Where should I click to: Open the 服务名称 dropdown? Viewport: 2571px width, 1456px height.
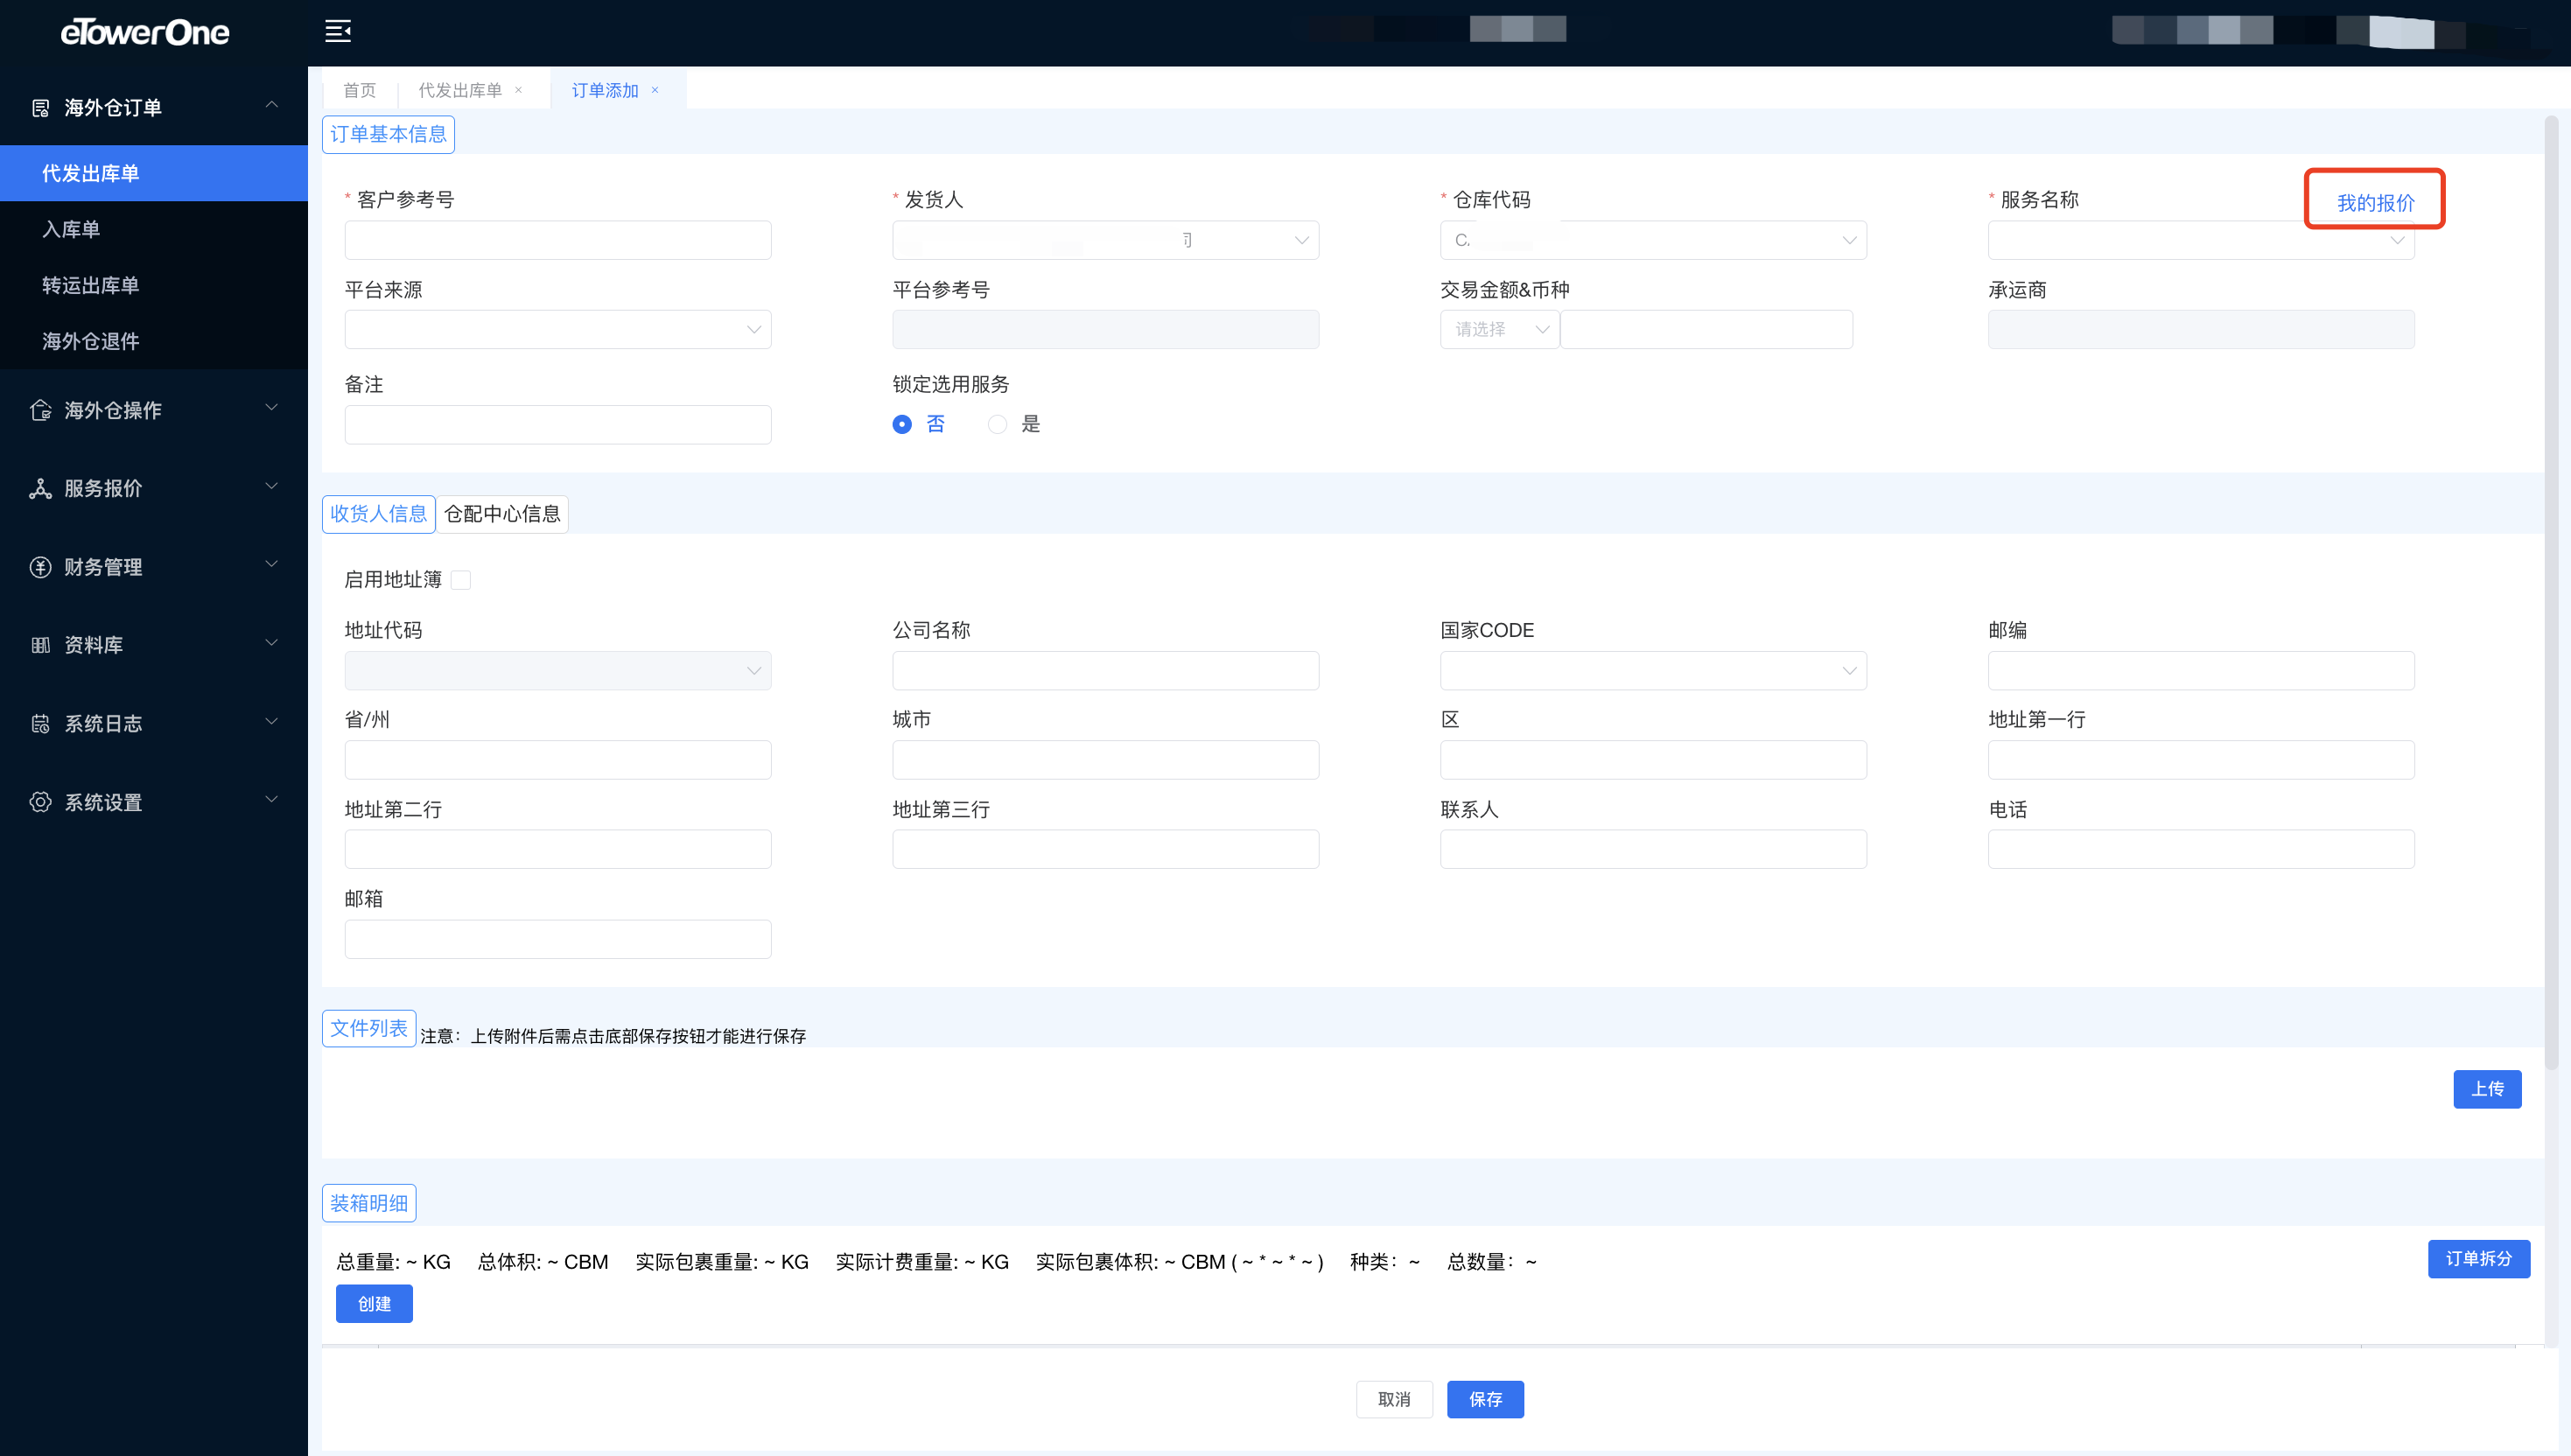coord(2201,240)
